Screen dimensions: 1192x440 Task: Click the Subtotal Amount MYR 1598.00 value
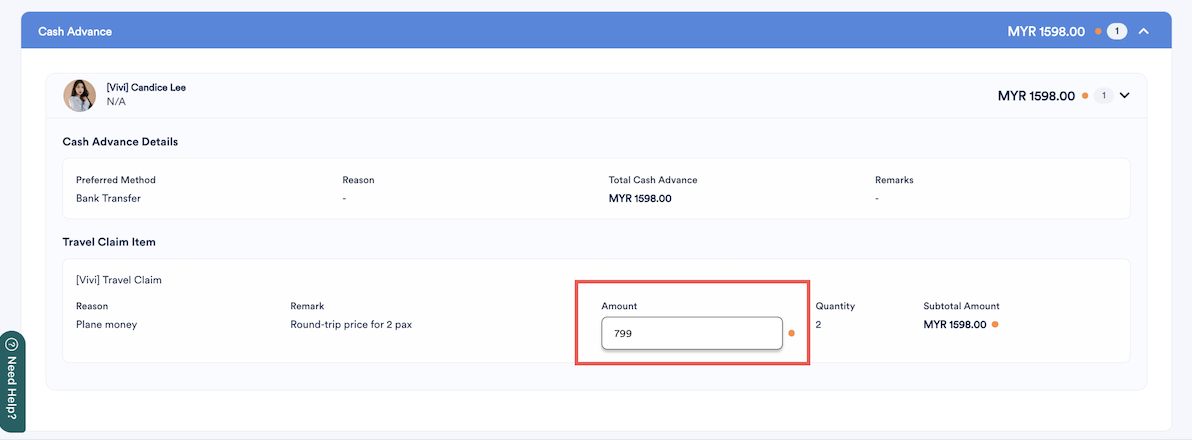point(955,324)
